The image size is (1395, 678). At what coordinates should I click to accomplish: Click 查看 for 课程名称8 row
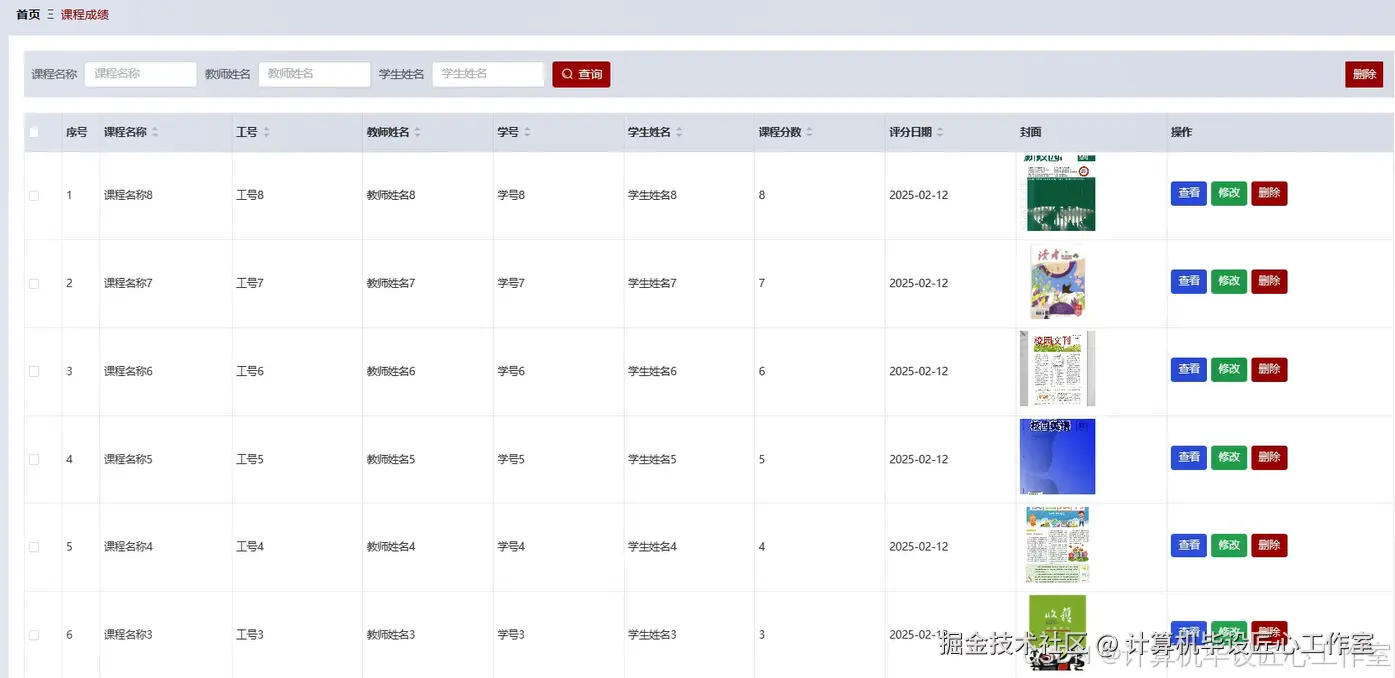click(x=1188, y=193)
